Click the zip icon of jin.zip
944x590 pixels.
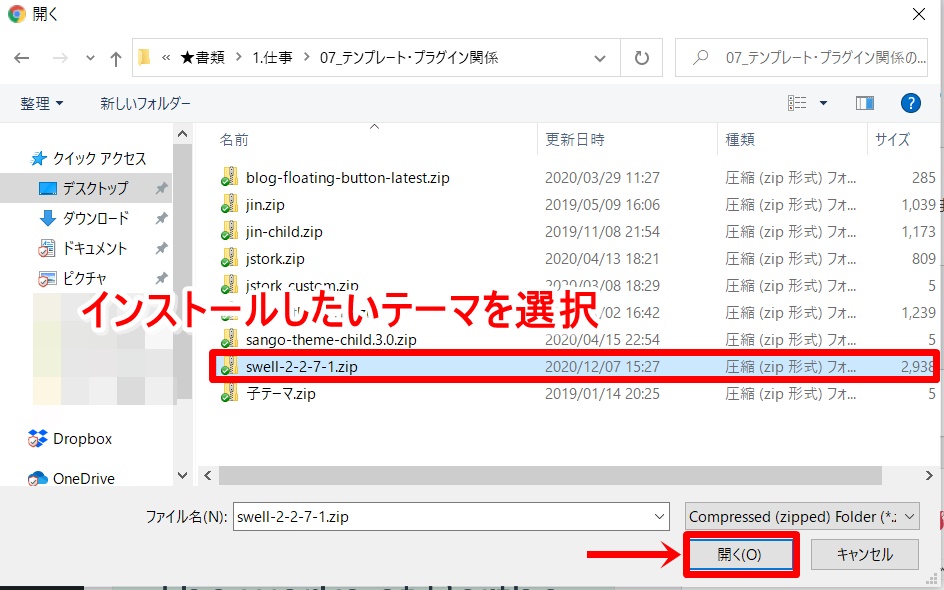click(230, 204)
